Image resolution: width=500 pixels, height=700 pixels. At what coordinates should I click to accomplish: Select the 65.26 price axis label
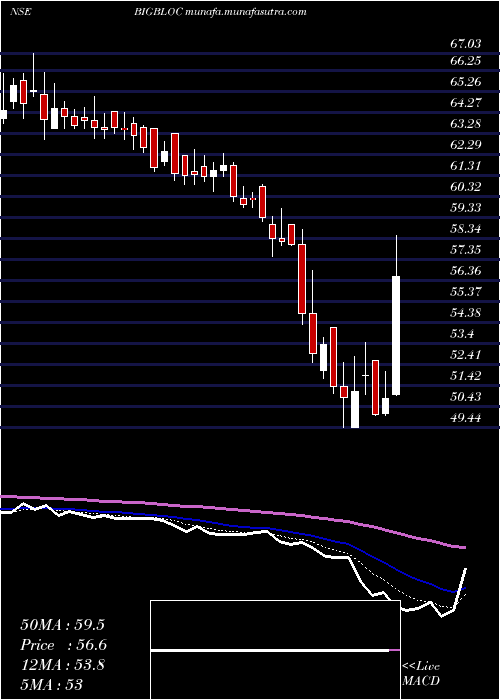[466, 81]
